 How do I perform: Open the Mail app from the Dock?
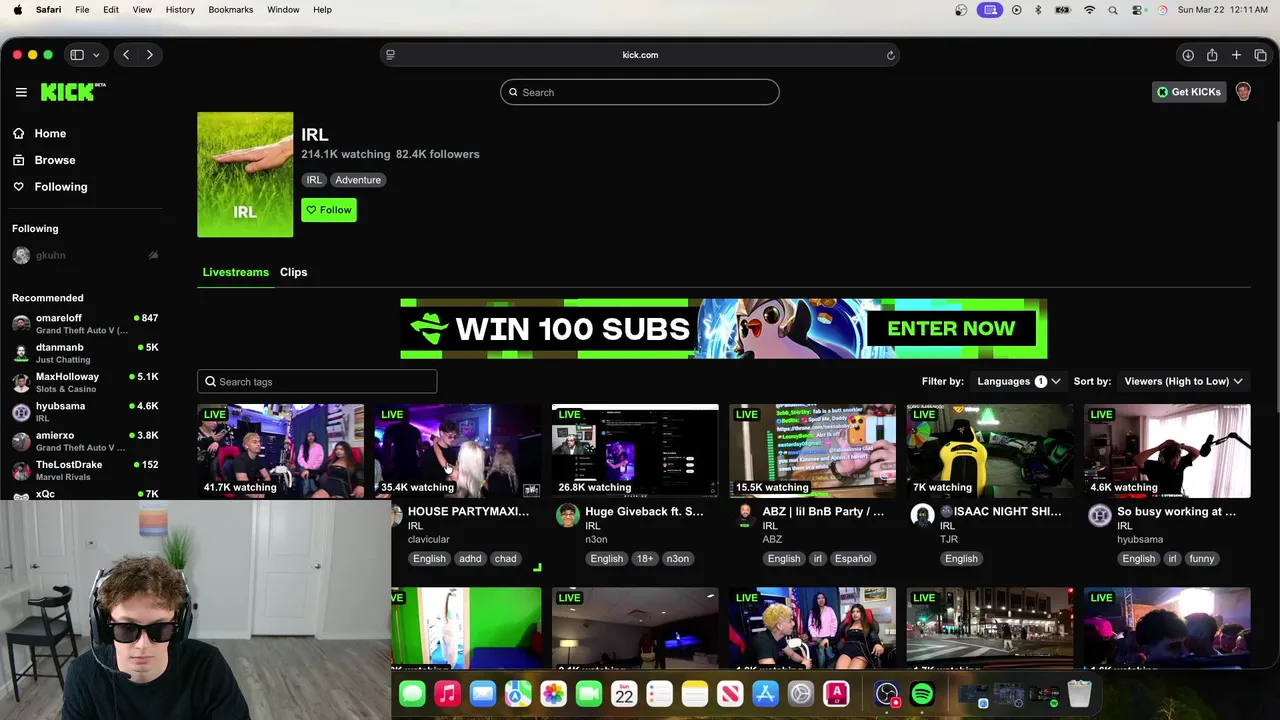[482, 694]
